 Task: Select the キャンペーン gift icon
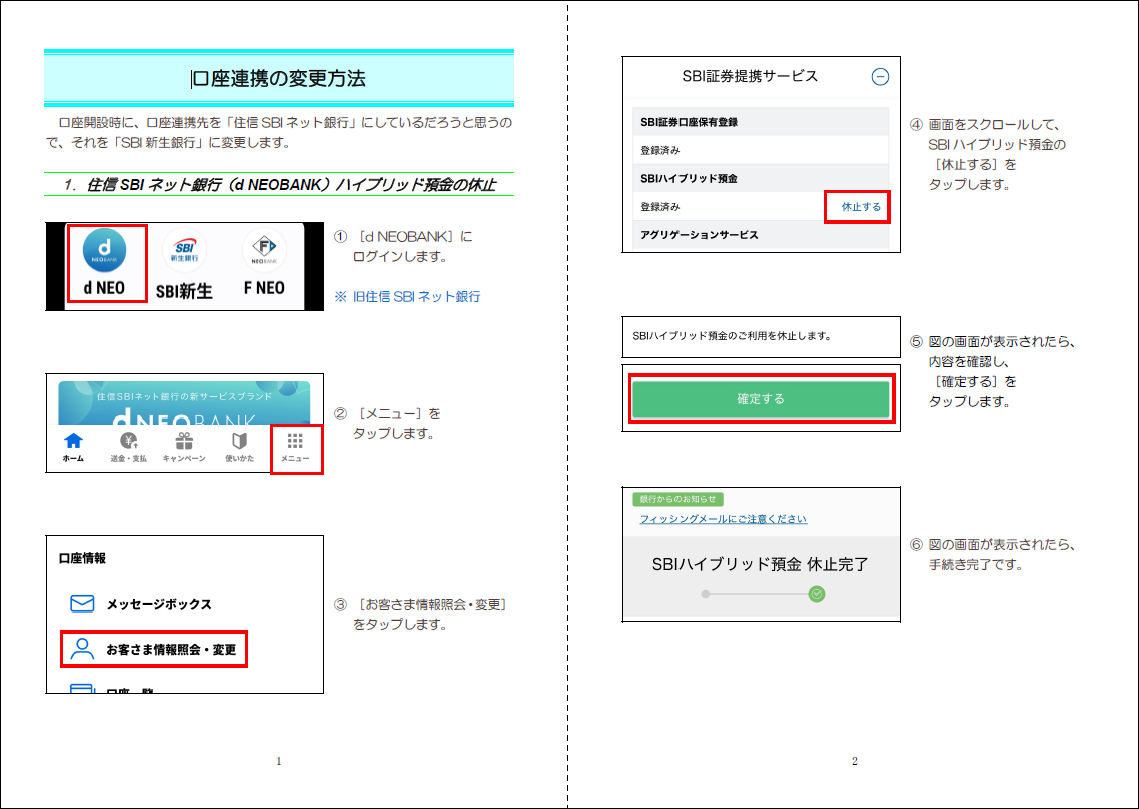pos(184,441)
